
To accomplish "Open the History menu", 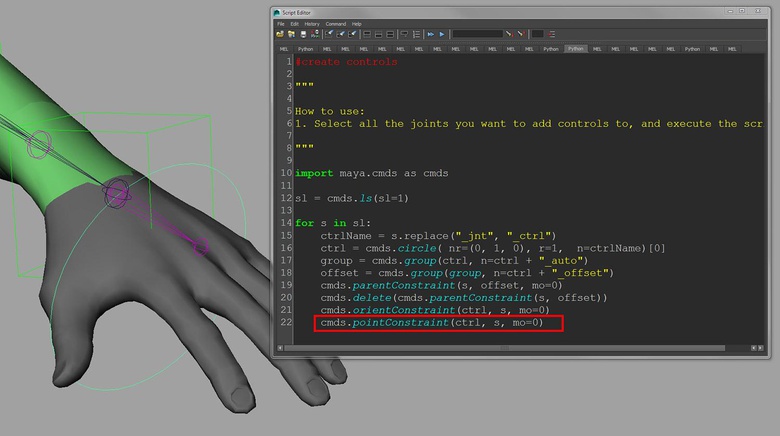I will click(x=312, y=23).
